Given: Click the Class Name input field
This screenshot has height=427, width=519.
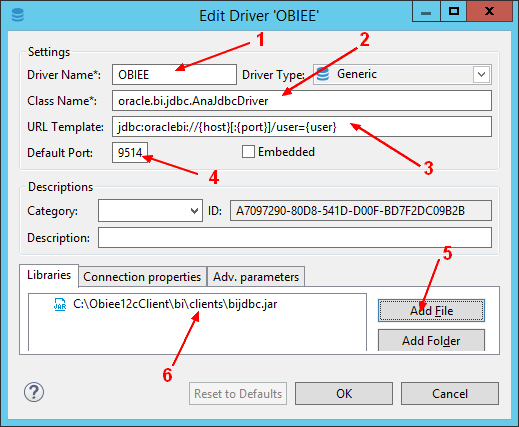Looking at the screenshot, I should pos(302,100).
